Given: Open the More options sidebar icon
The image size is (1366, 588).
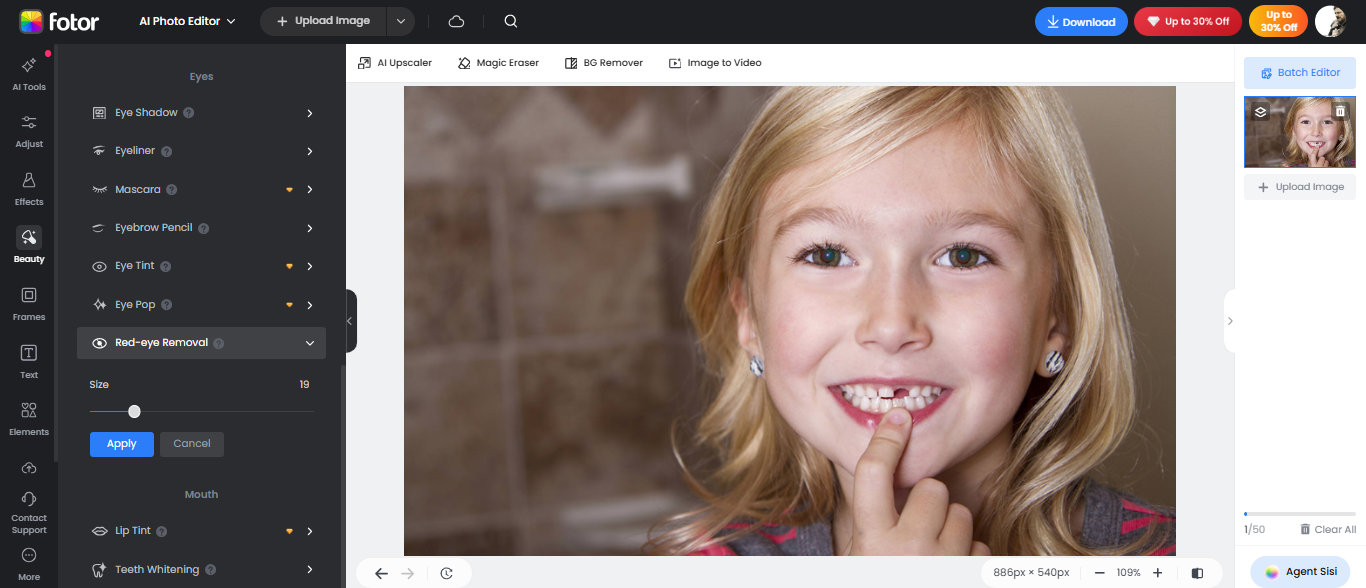Looking at the screenshot, I should (x=29, y=556).
